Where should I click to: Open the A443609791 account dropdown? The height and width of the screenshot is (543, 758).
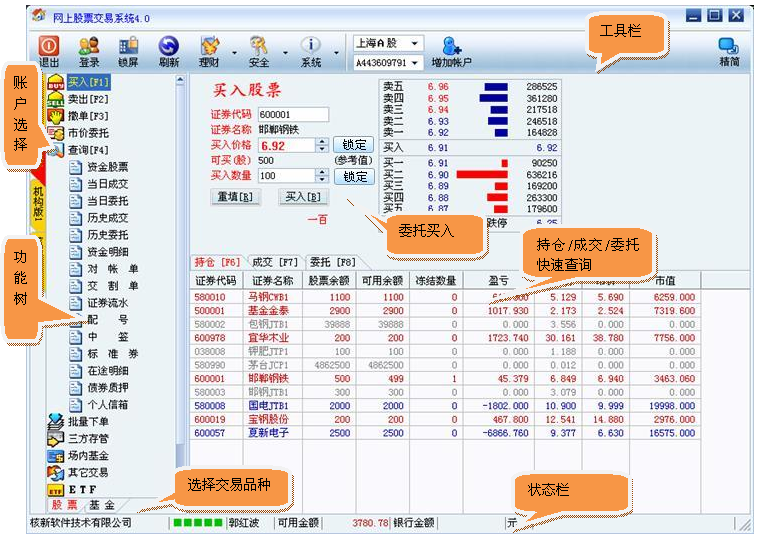point(388,63)
